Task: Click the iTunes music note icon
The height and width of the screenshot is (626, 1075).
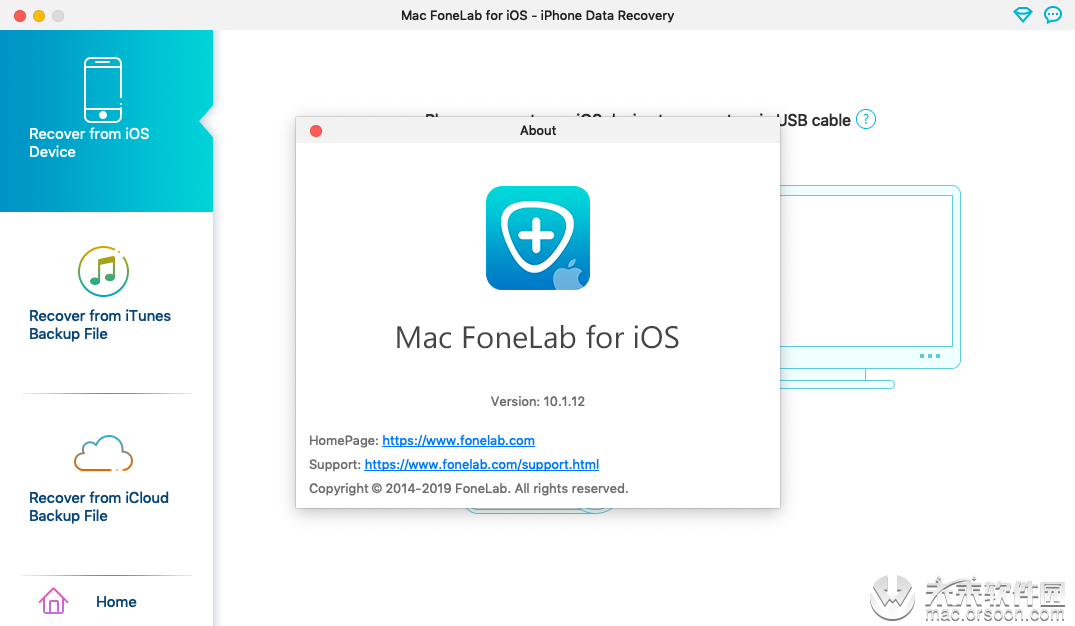Action: [103, 272]
